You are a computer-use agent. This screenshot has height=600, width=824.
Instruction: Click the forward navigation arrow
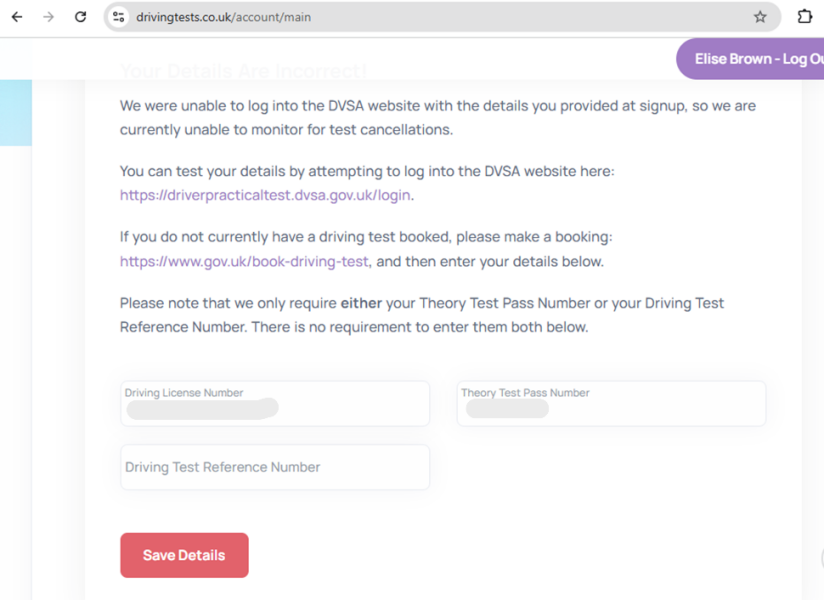point(47,16)
